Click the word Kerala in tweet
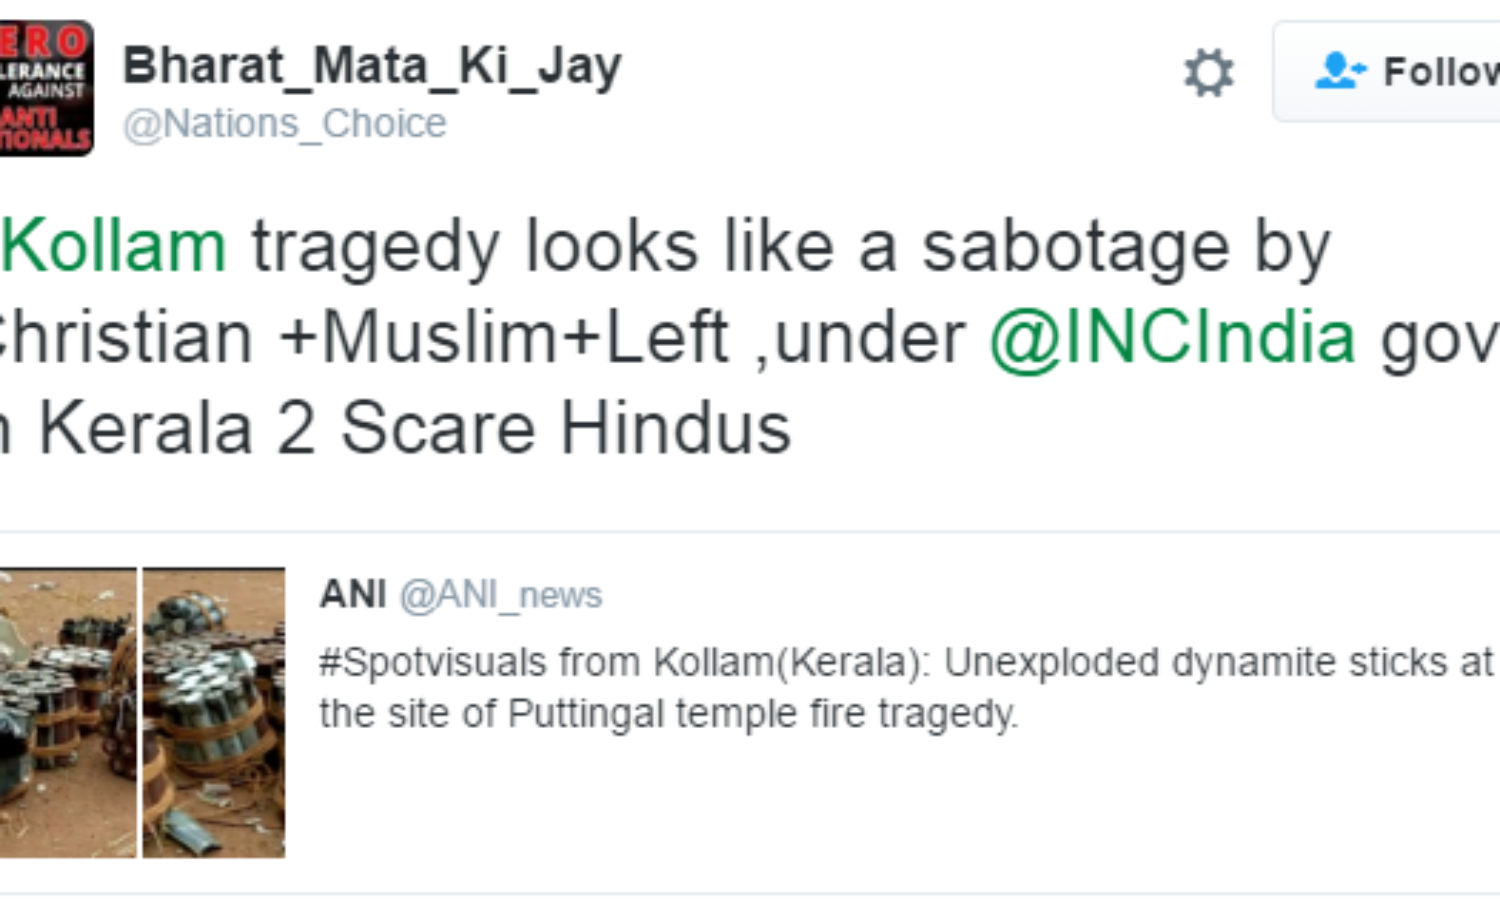Image resolution: width=1500 pixels, height=901 pixels. pyautogui.click(x=145, y=428)
